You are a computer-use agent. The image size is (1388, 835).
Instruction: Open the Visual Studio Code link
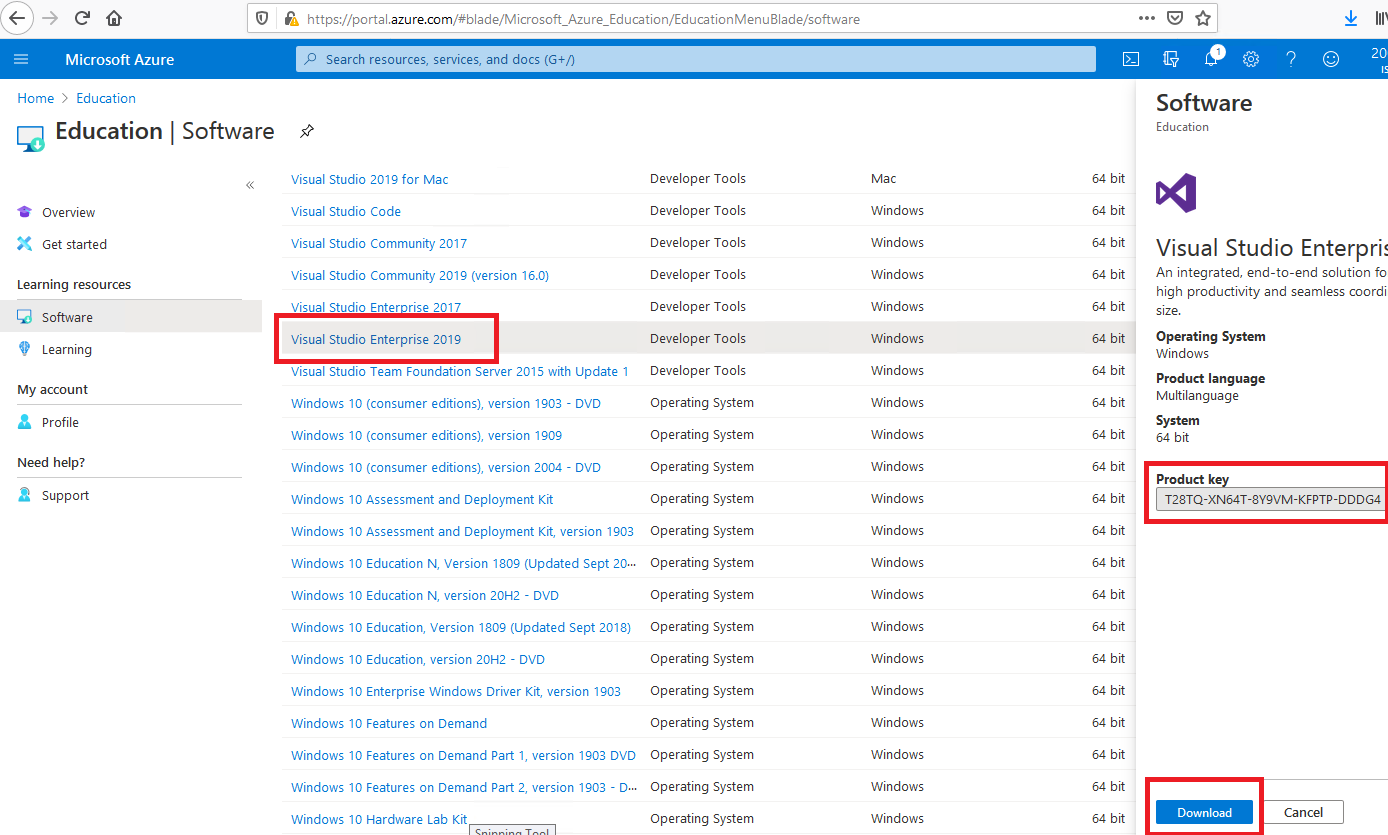tap(346, 211)
